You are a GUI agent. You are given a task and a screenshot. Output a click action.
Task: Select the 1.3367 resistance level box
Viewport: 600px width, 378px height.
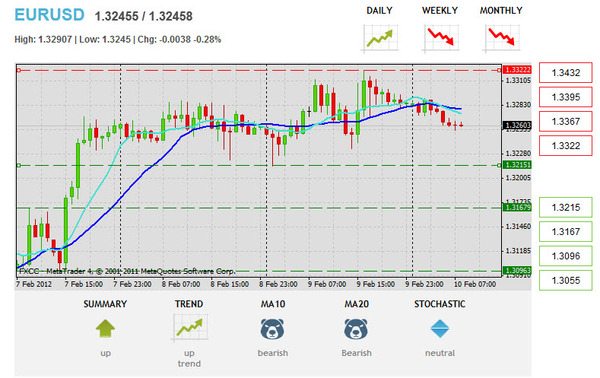[566, 121]
